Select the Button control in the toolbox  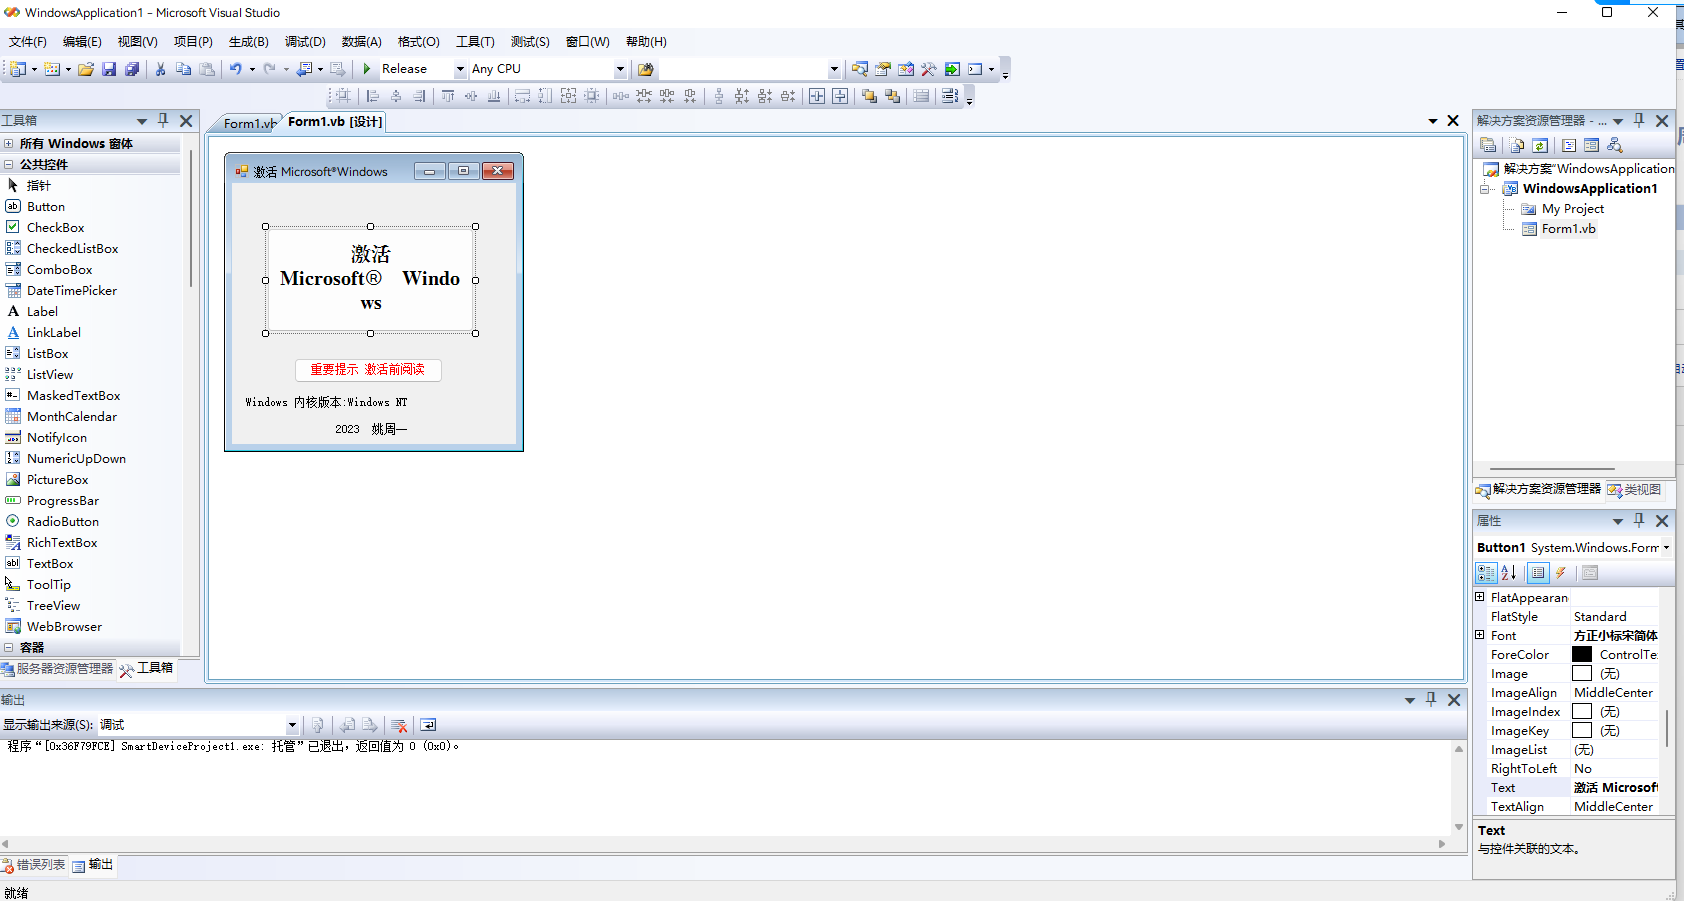46,207
